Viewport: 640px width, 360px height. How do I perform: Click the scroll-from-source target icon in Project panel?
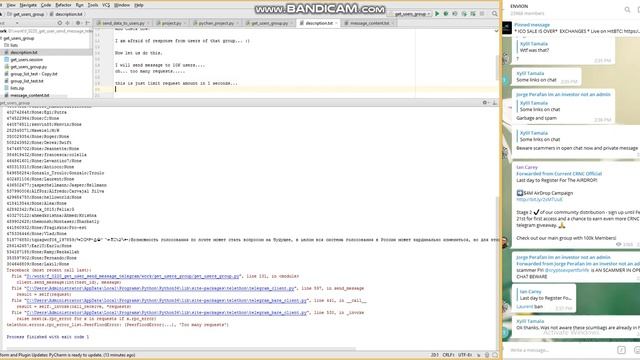coord(60,23)
